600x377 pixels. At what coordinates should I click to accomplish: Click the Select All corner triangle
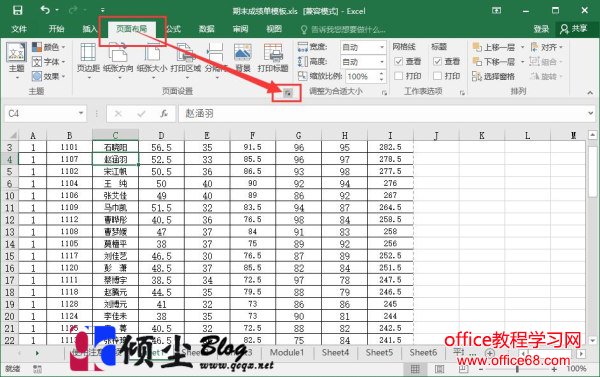point(13,135)
